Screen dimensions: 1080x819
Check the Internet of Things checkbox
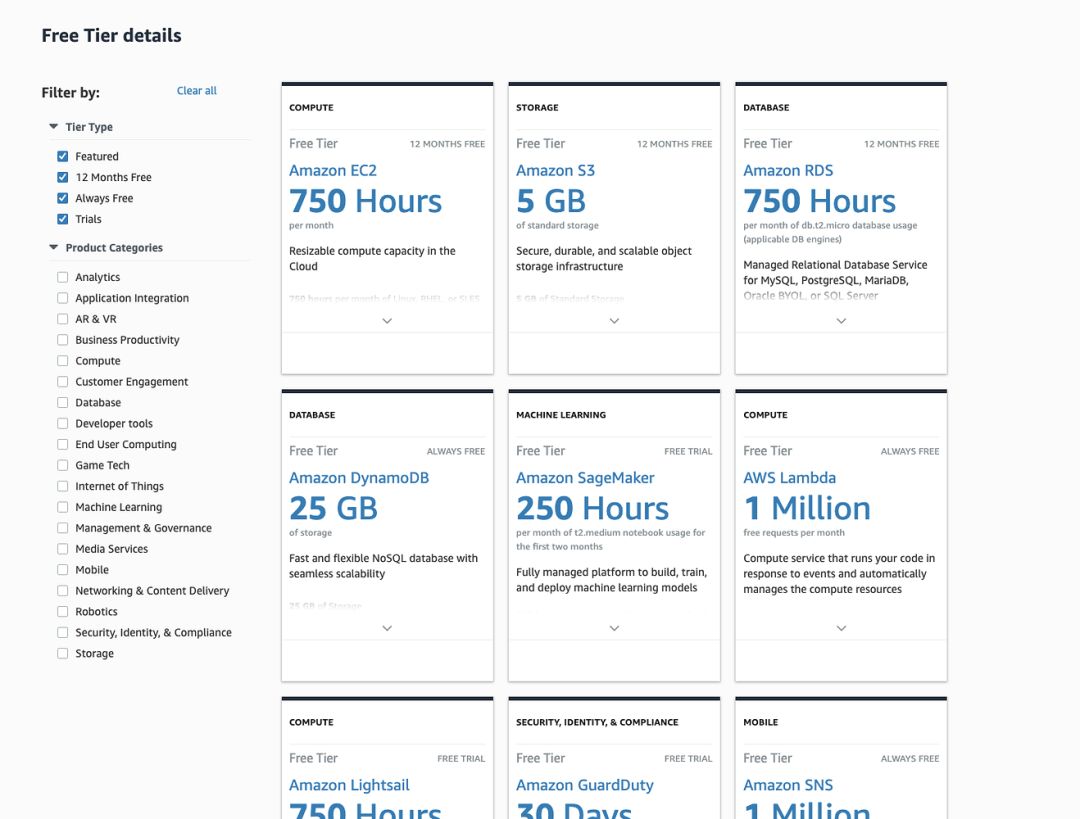click(63, 486)
